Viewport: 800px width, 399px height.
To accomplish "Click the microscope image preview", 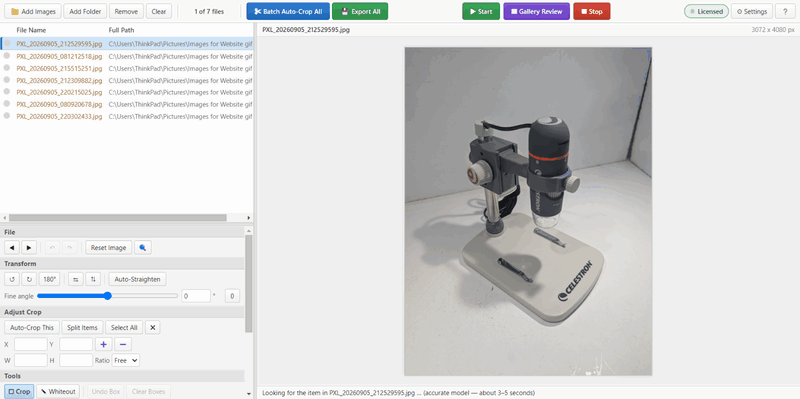I will click(x=528, y=211).
